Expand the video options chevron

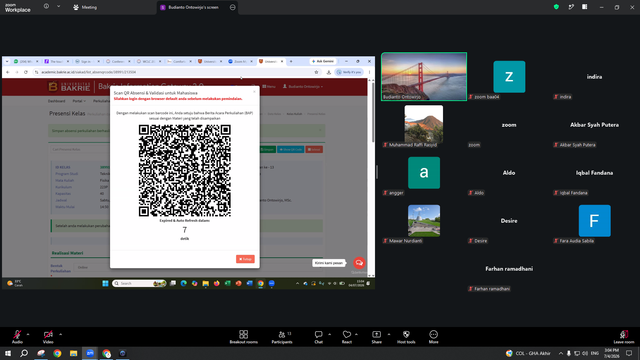[x=60, y=334]
